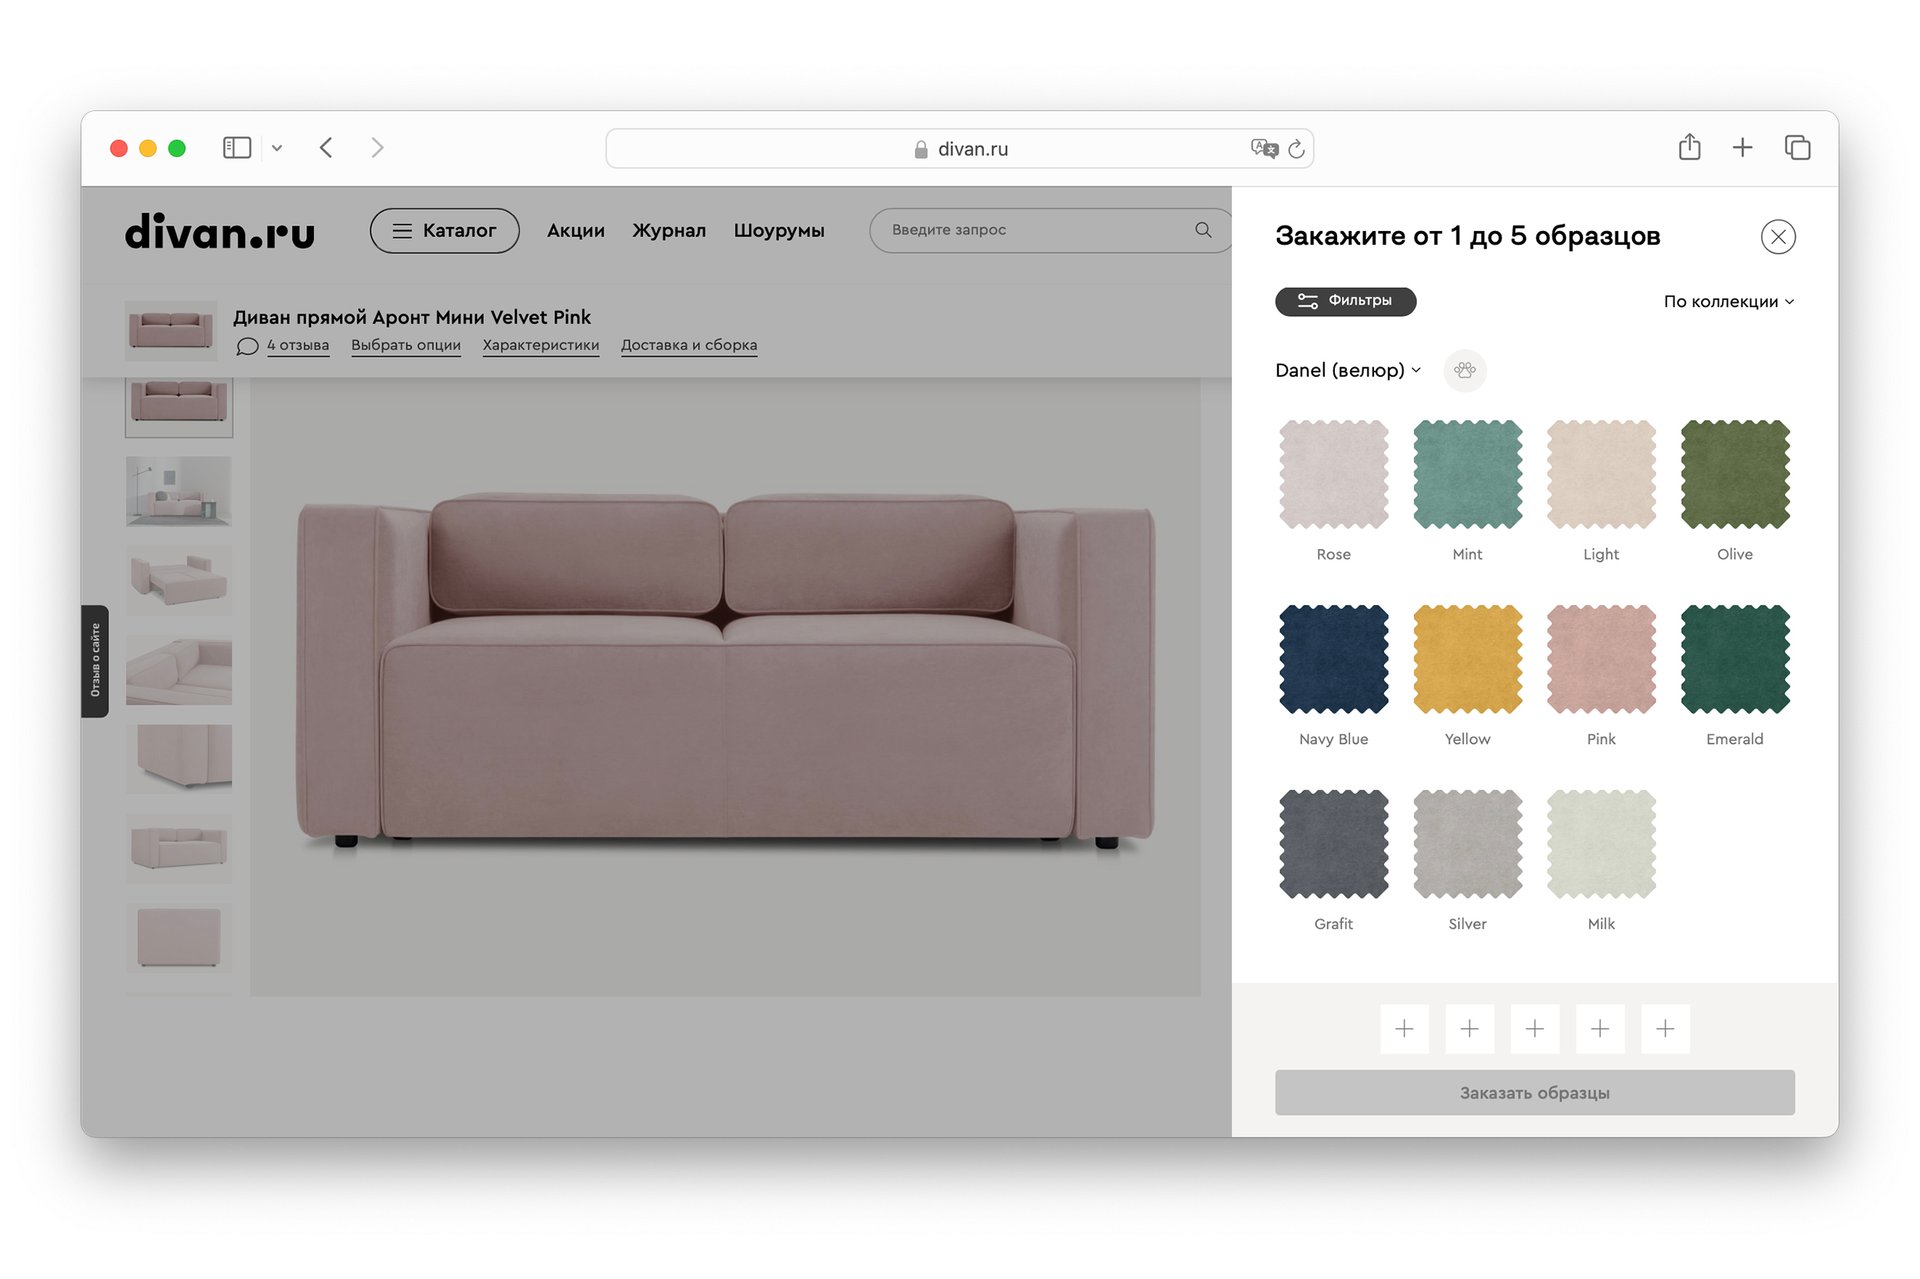This screenshot has height=1279, width=1920.
Task: Open the Каталог menu
Action: [x=444, y=231]
